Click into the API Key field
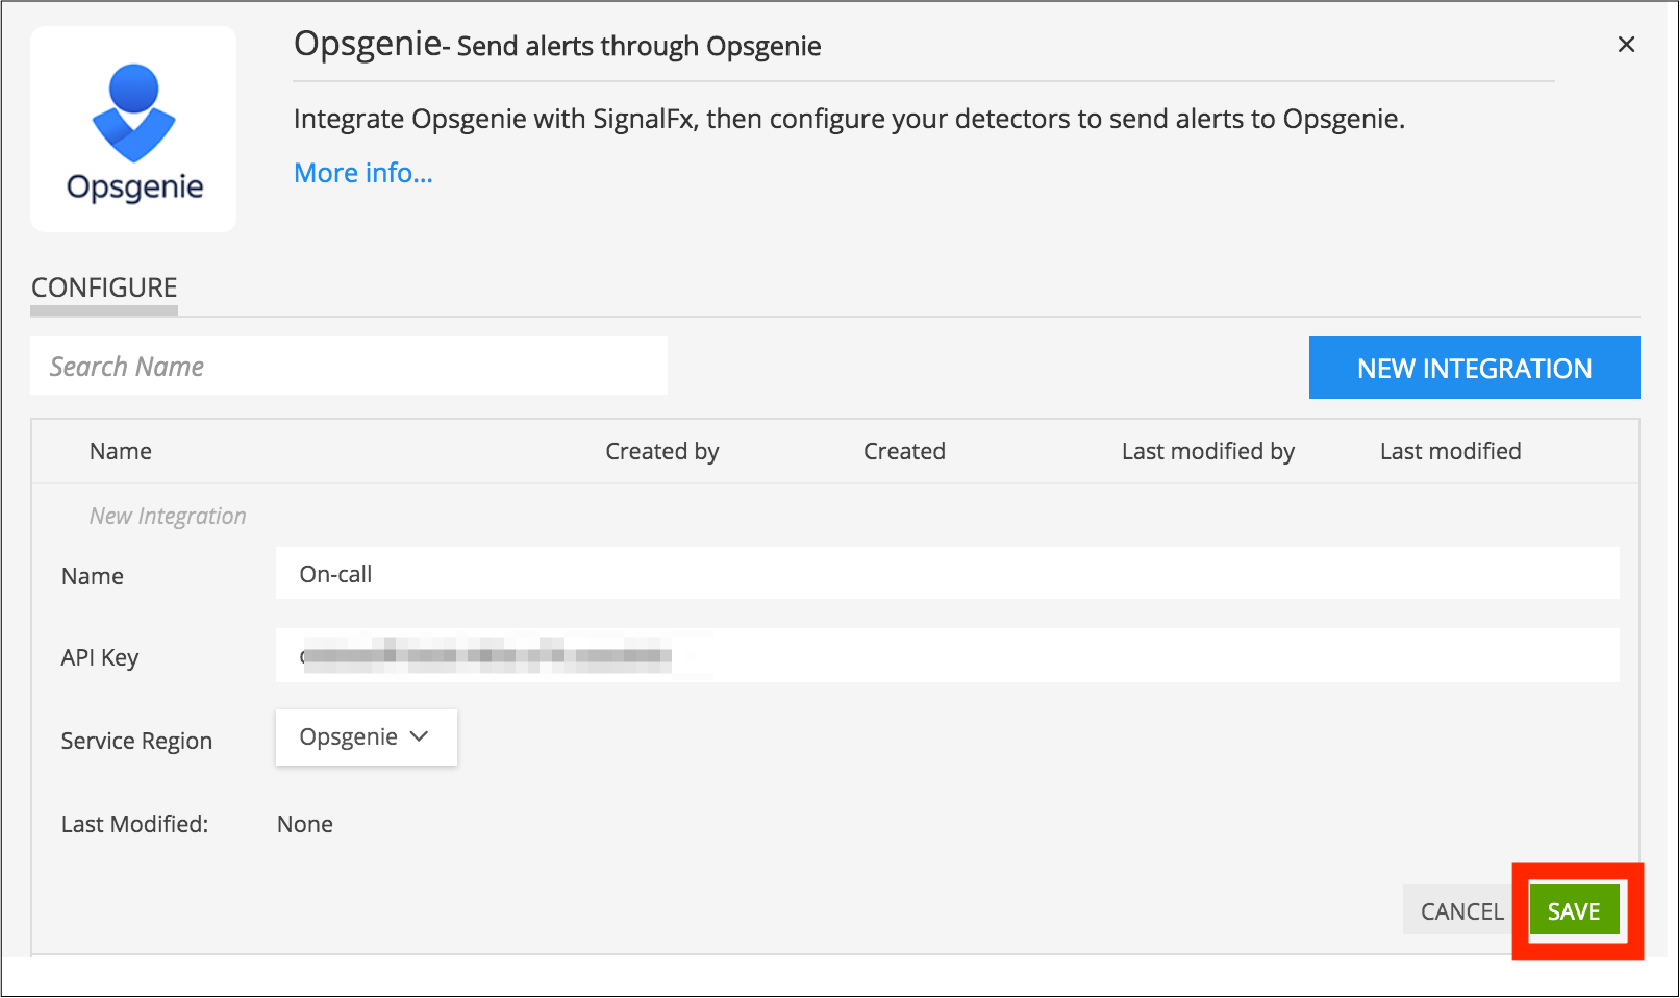 point(947,656)
